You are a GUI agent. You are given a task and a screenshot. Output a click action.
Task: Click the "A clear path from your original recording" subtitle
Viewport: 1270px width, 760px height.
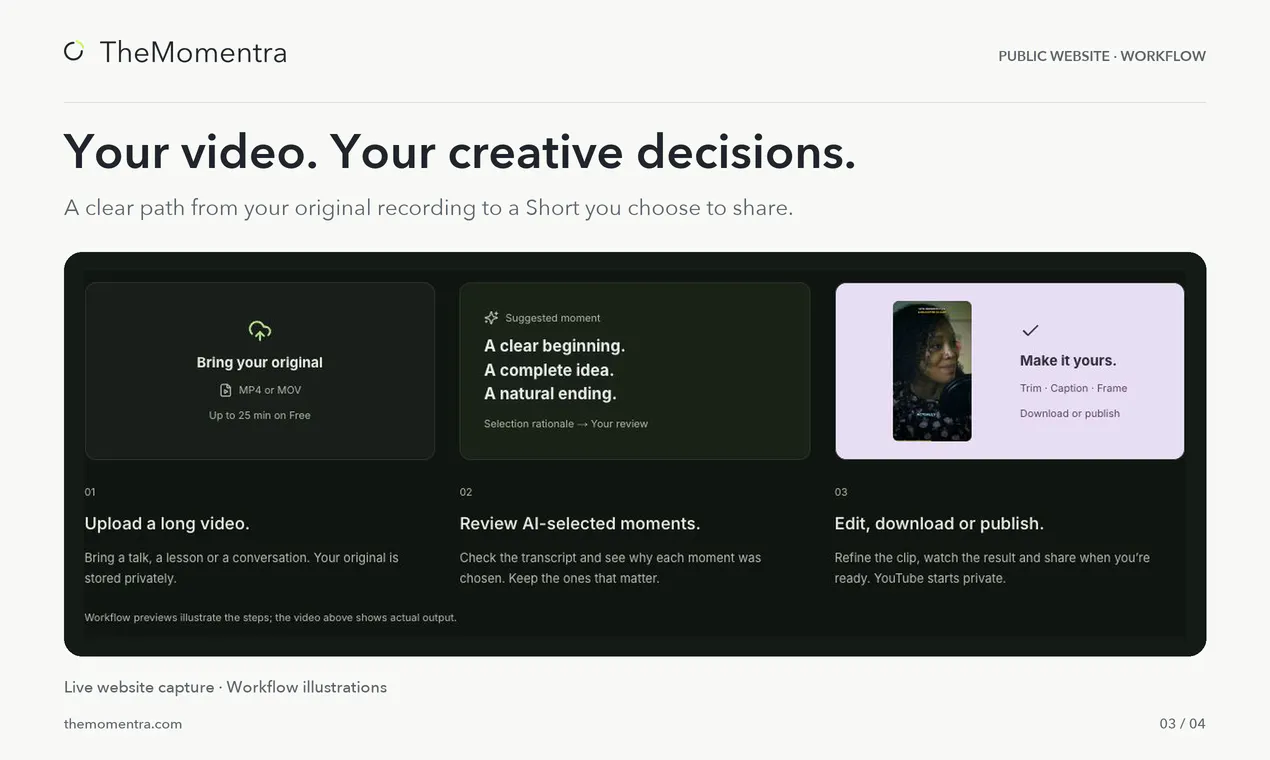pyautogui.click(x=428, y=208)
